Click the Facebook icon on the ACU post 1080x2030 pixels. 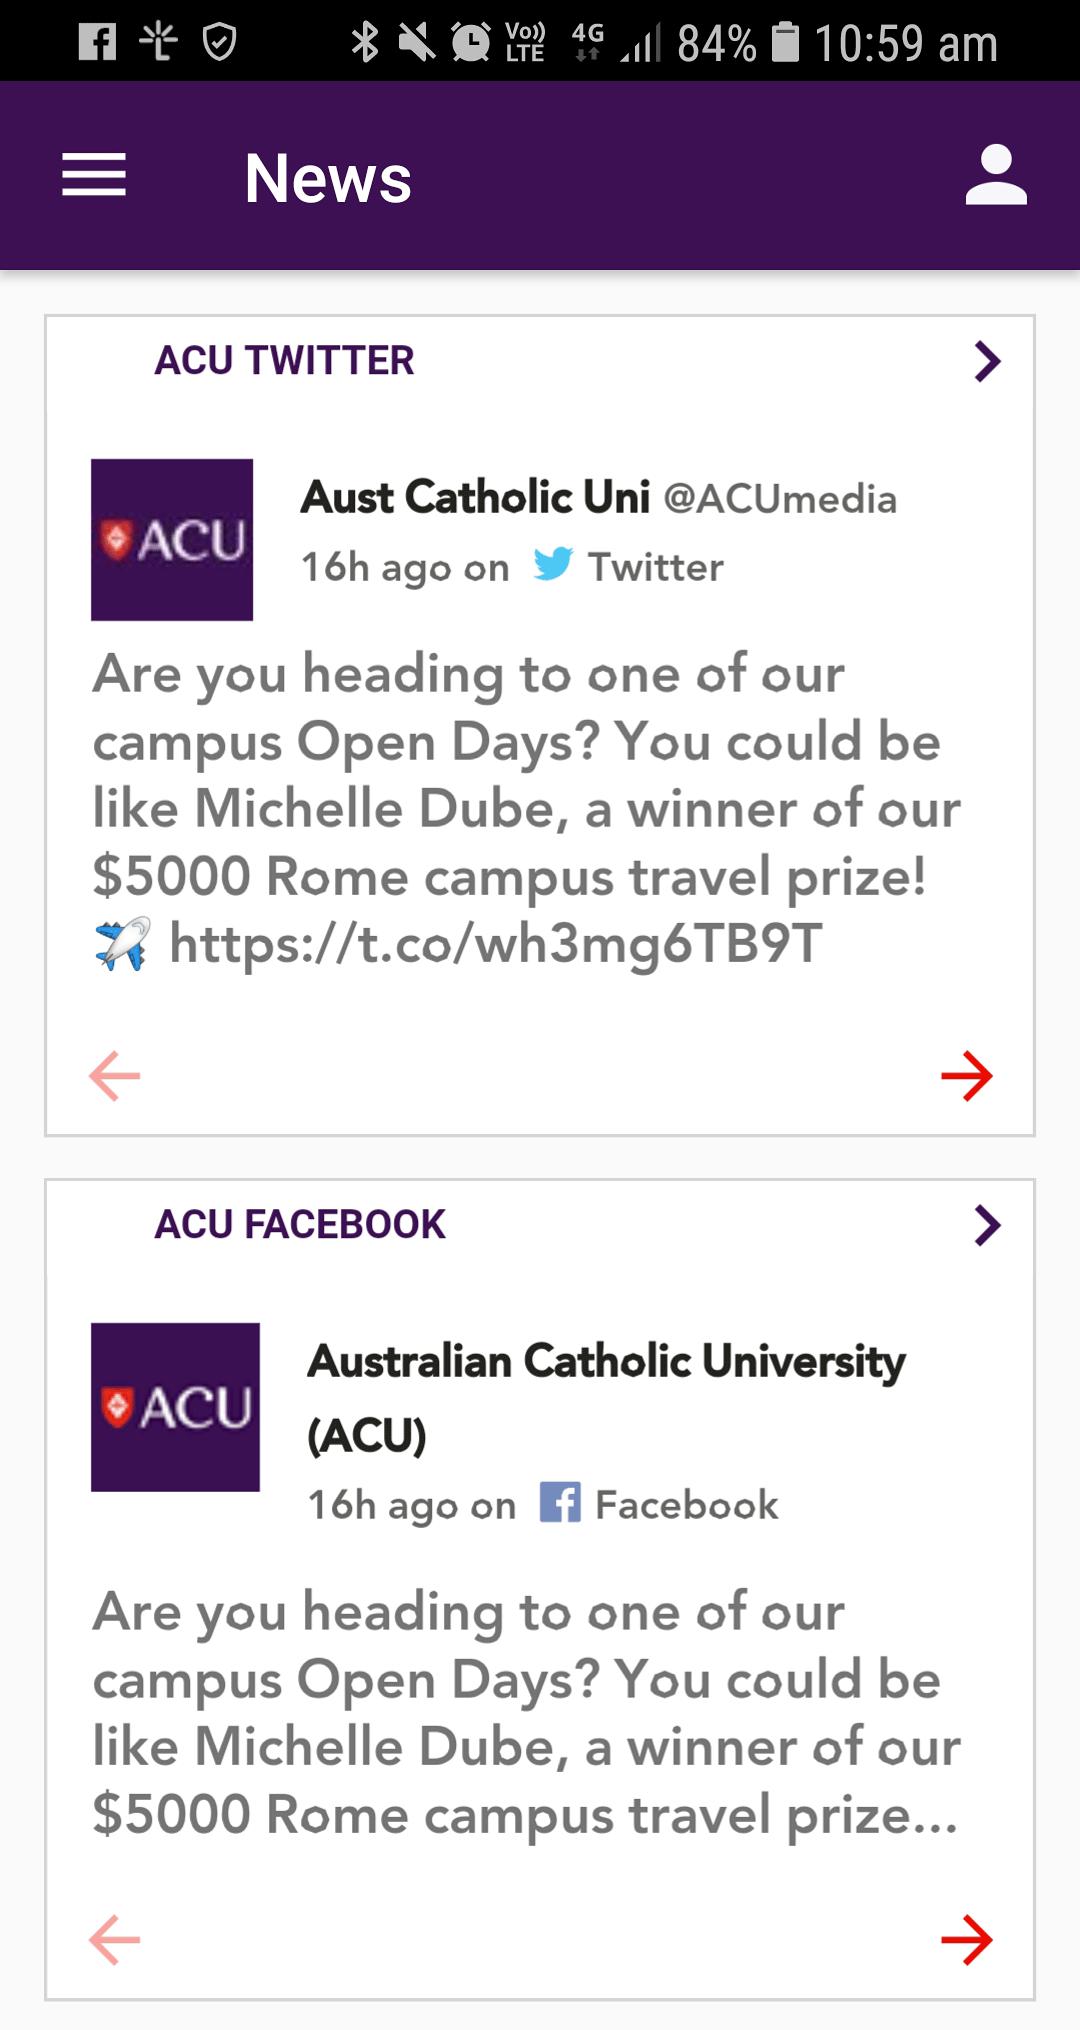(x=560, y=1504)
